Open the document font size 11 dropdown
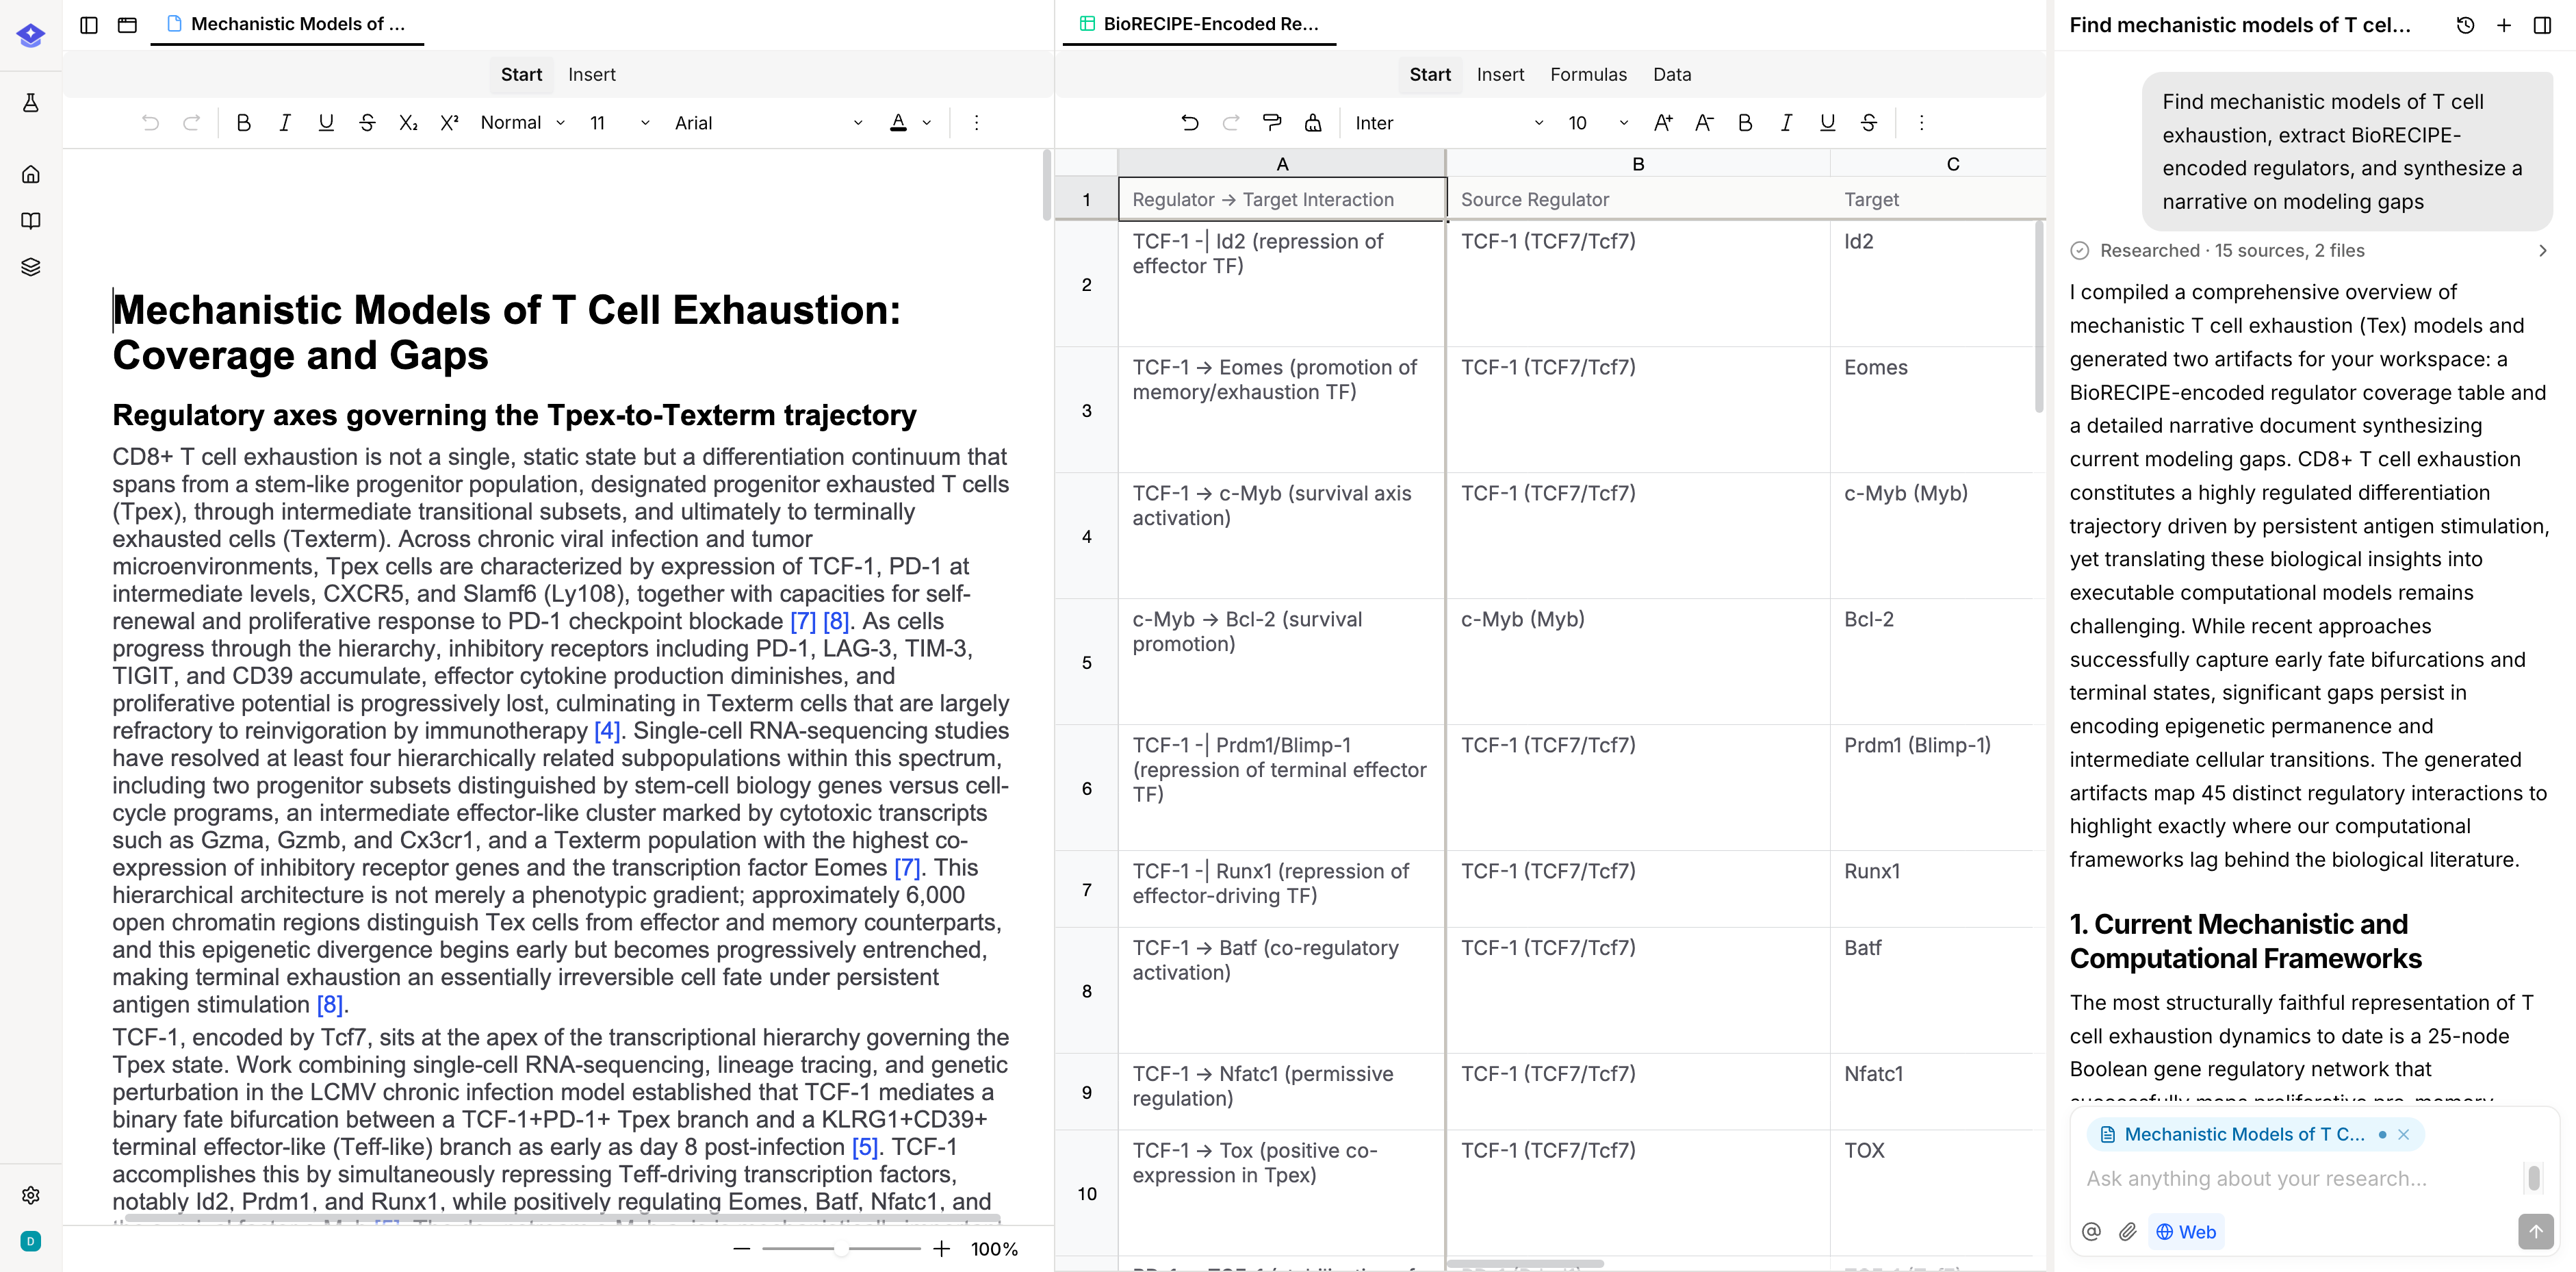This screenshot has width=2576, height=1272. point(620,123)
